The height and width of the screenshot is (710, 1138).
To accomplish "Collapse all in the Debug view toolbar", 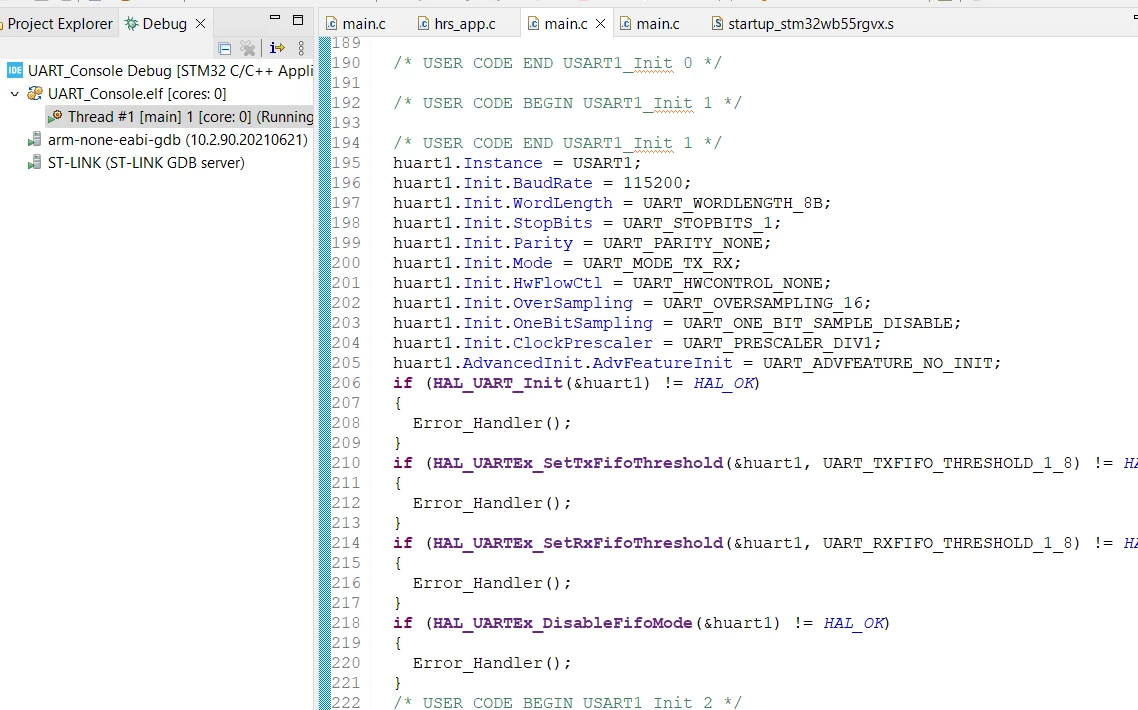I will point(224,49).
